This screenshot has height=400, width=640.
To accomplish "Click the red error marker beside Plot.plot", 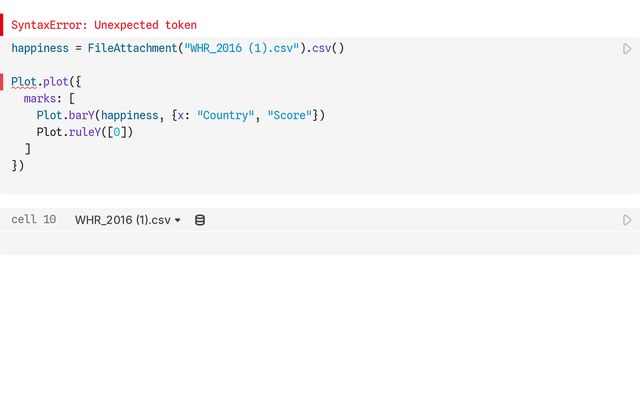I will [x=2, y=82].
